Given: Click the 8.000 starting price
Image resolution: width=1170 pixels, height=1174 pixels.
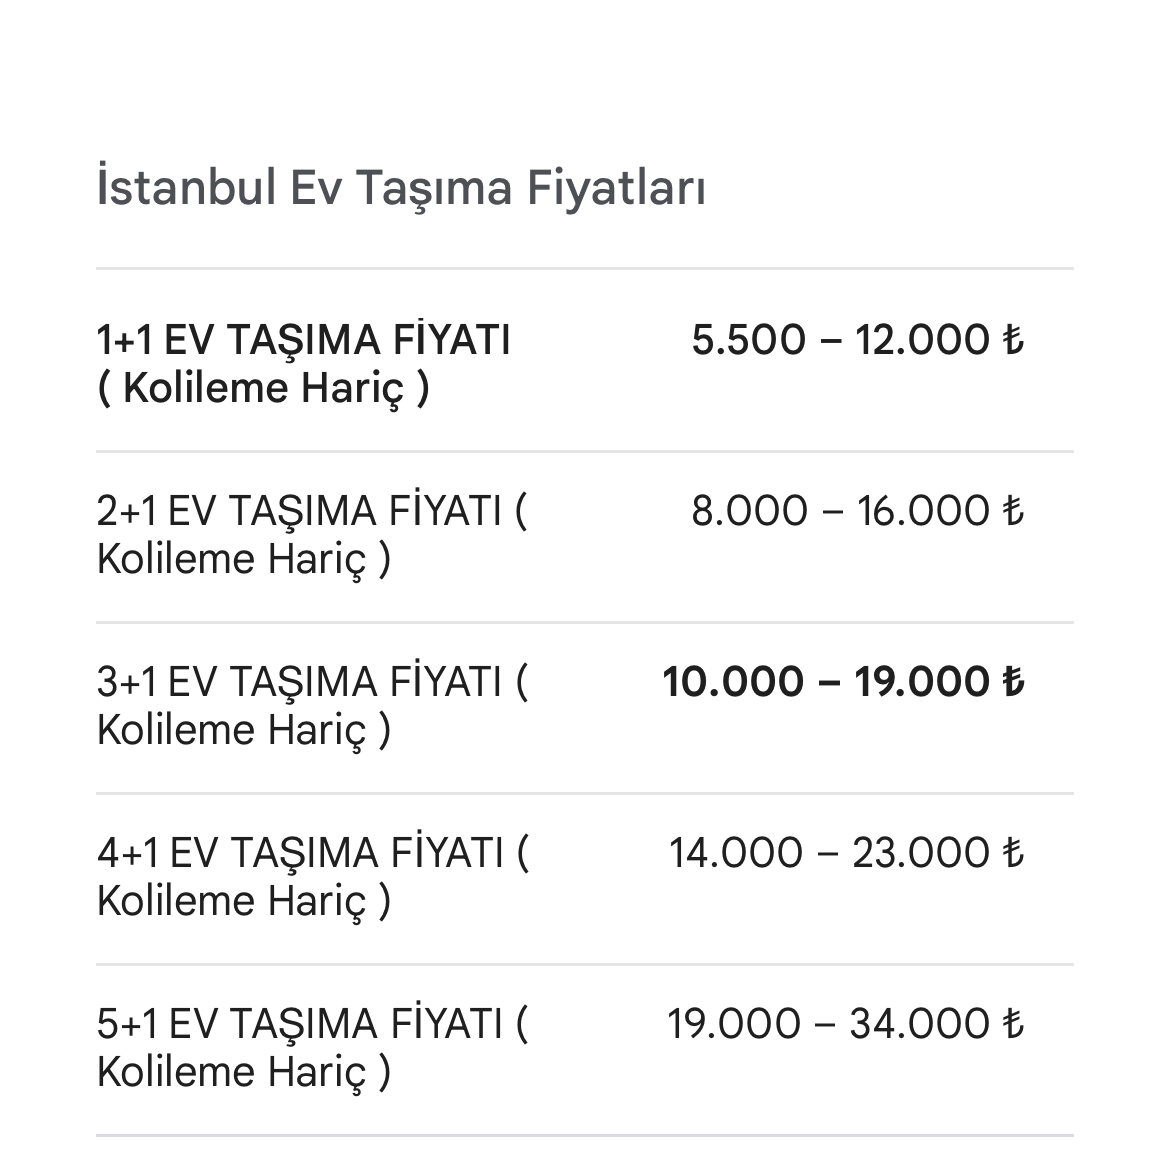Looking at the screenshot, I should [749, 512].
